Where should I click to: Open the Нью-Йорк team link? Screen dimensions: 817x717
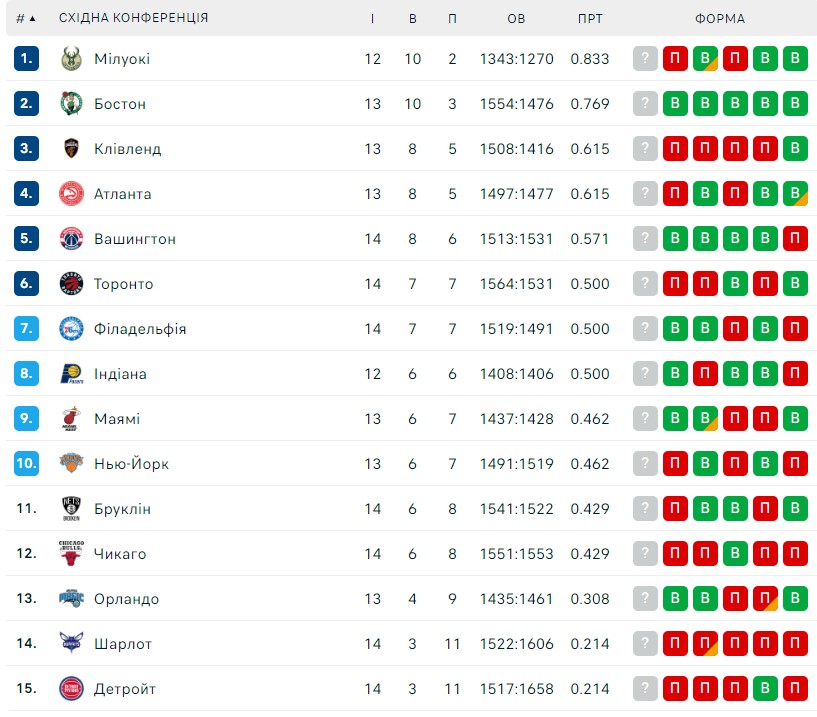(x=131, y=464)
